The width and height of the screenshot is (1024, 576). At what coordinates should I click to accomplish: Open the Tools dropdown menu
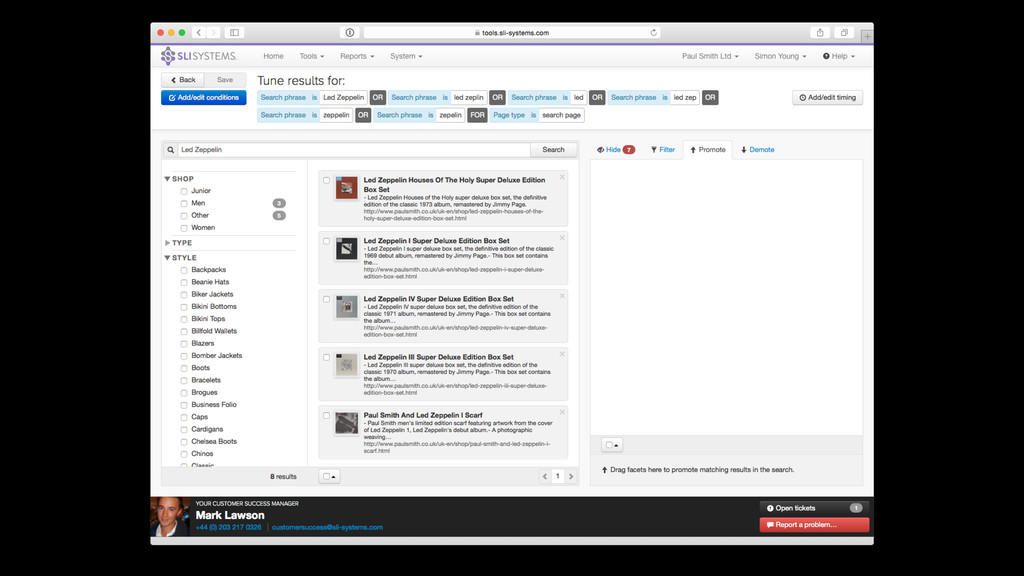point(312,56)
